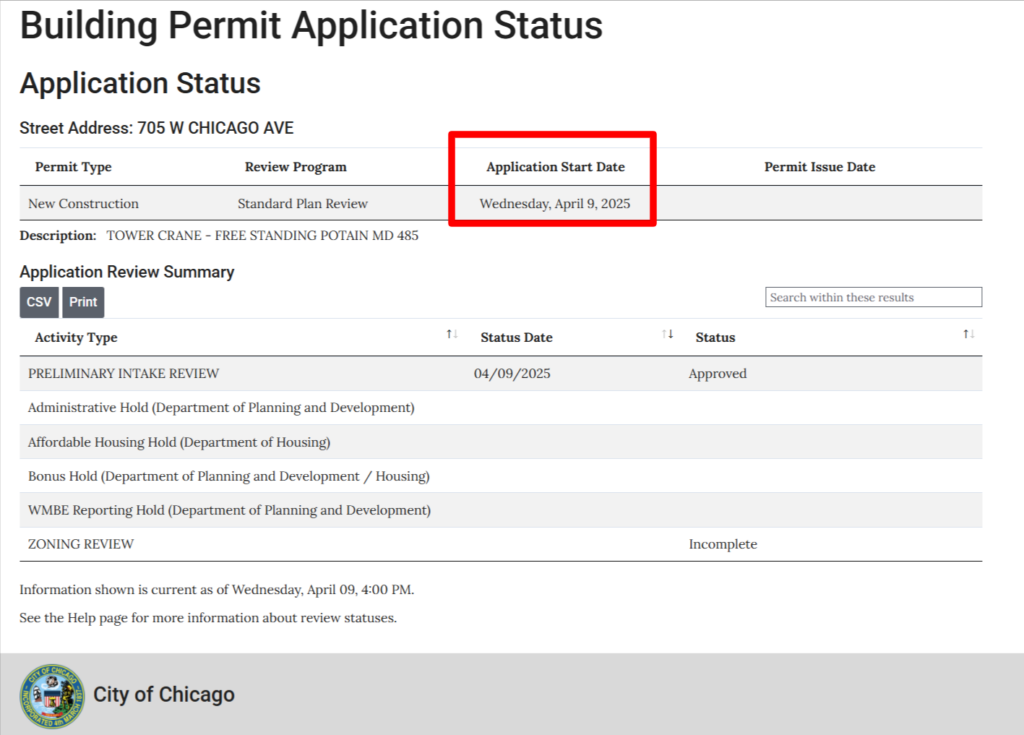Select the PRELIMINARY INTAKE REVIEW row

(122, 373)
